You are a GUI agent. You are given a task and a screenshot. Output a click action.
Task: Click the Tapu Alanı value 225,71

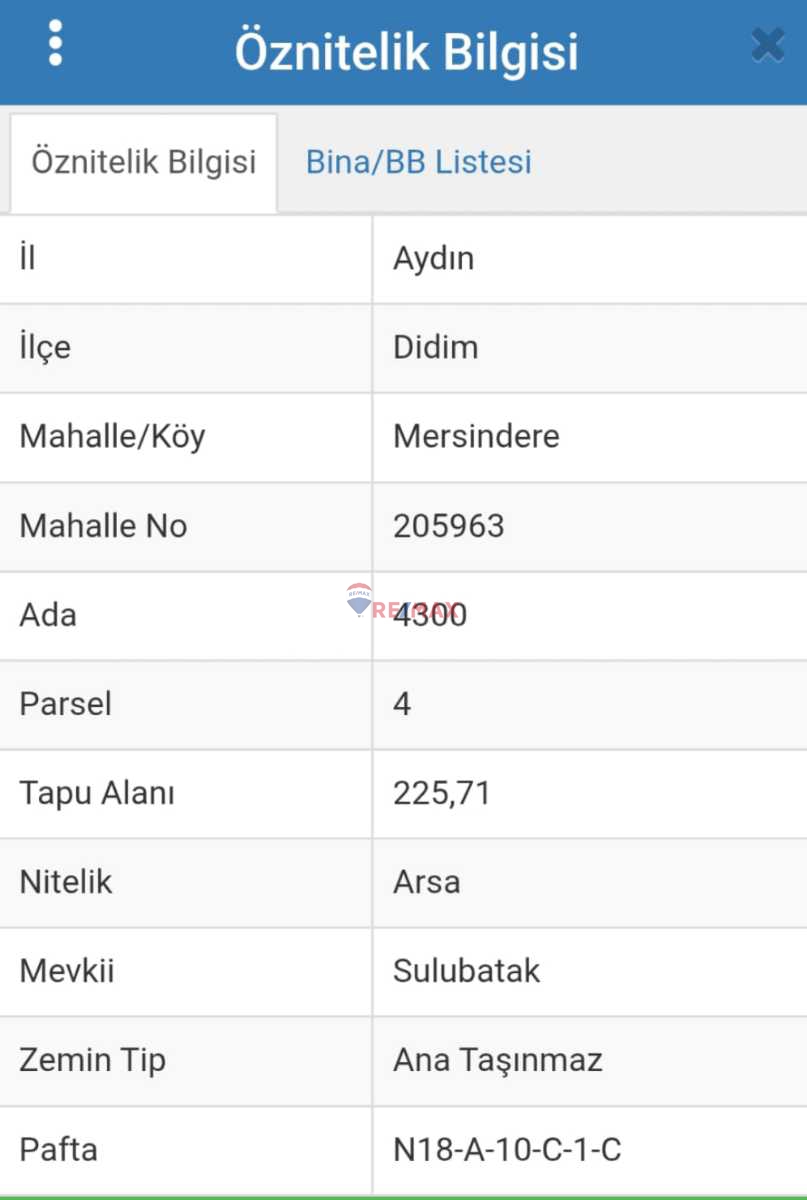443,793
